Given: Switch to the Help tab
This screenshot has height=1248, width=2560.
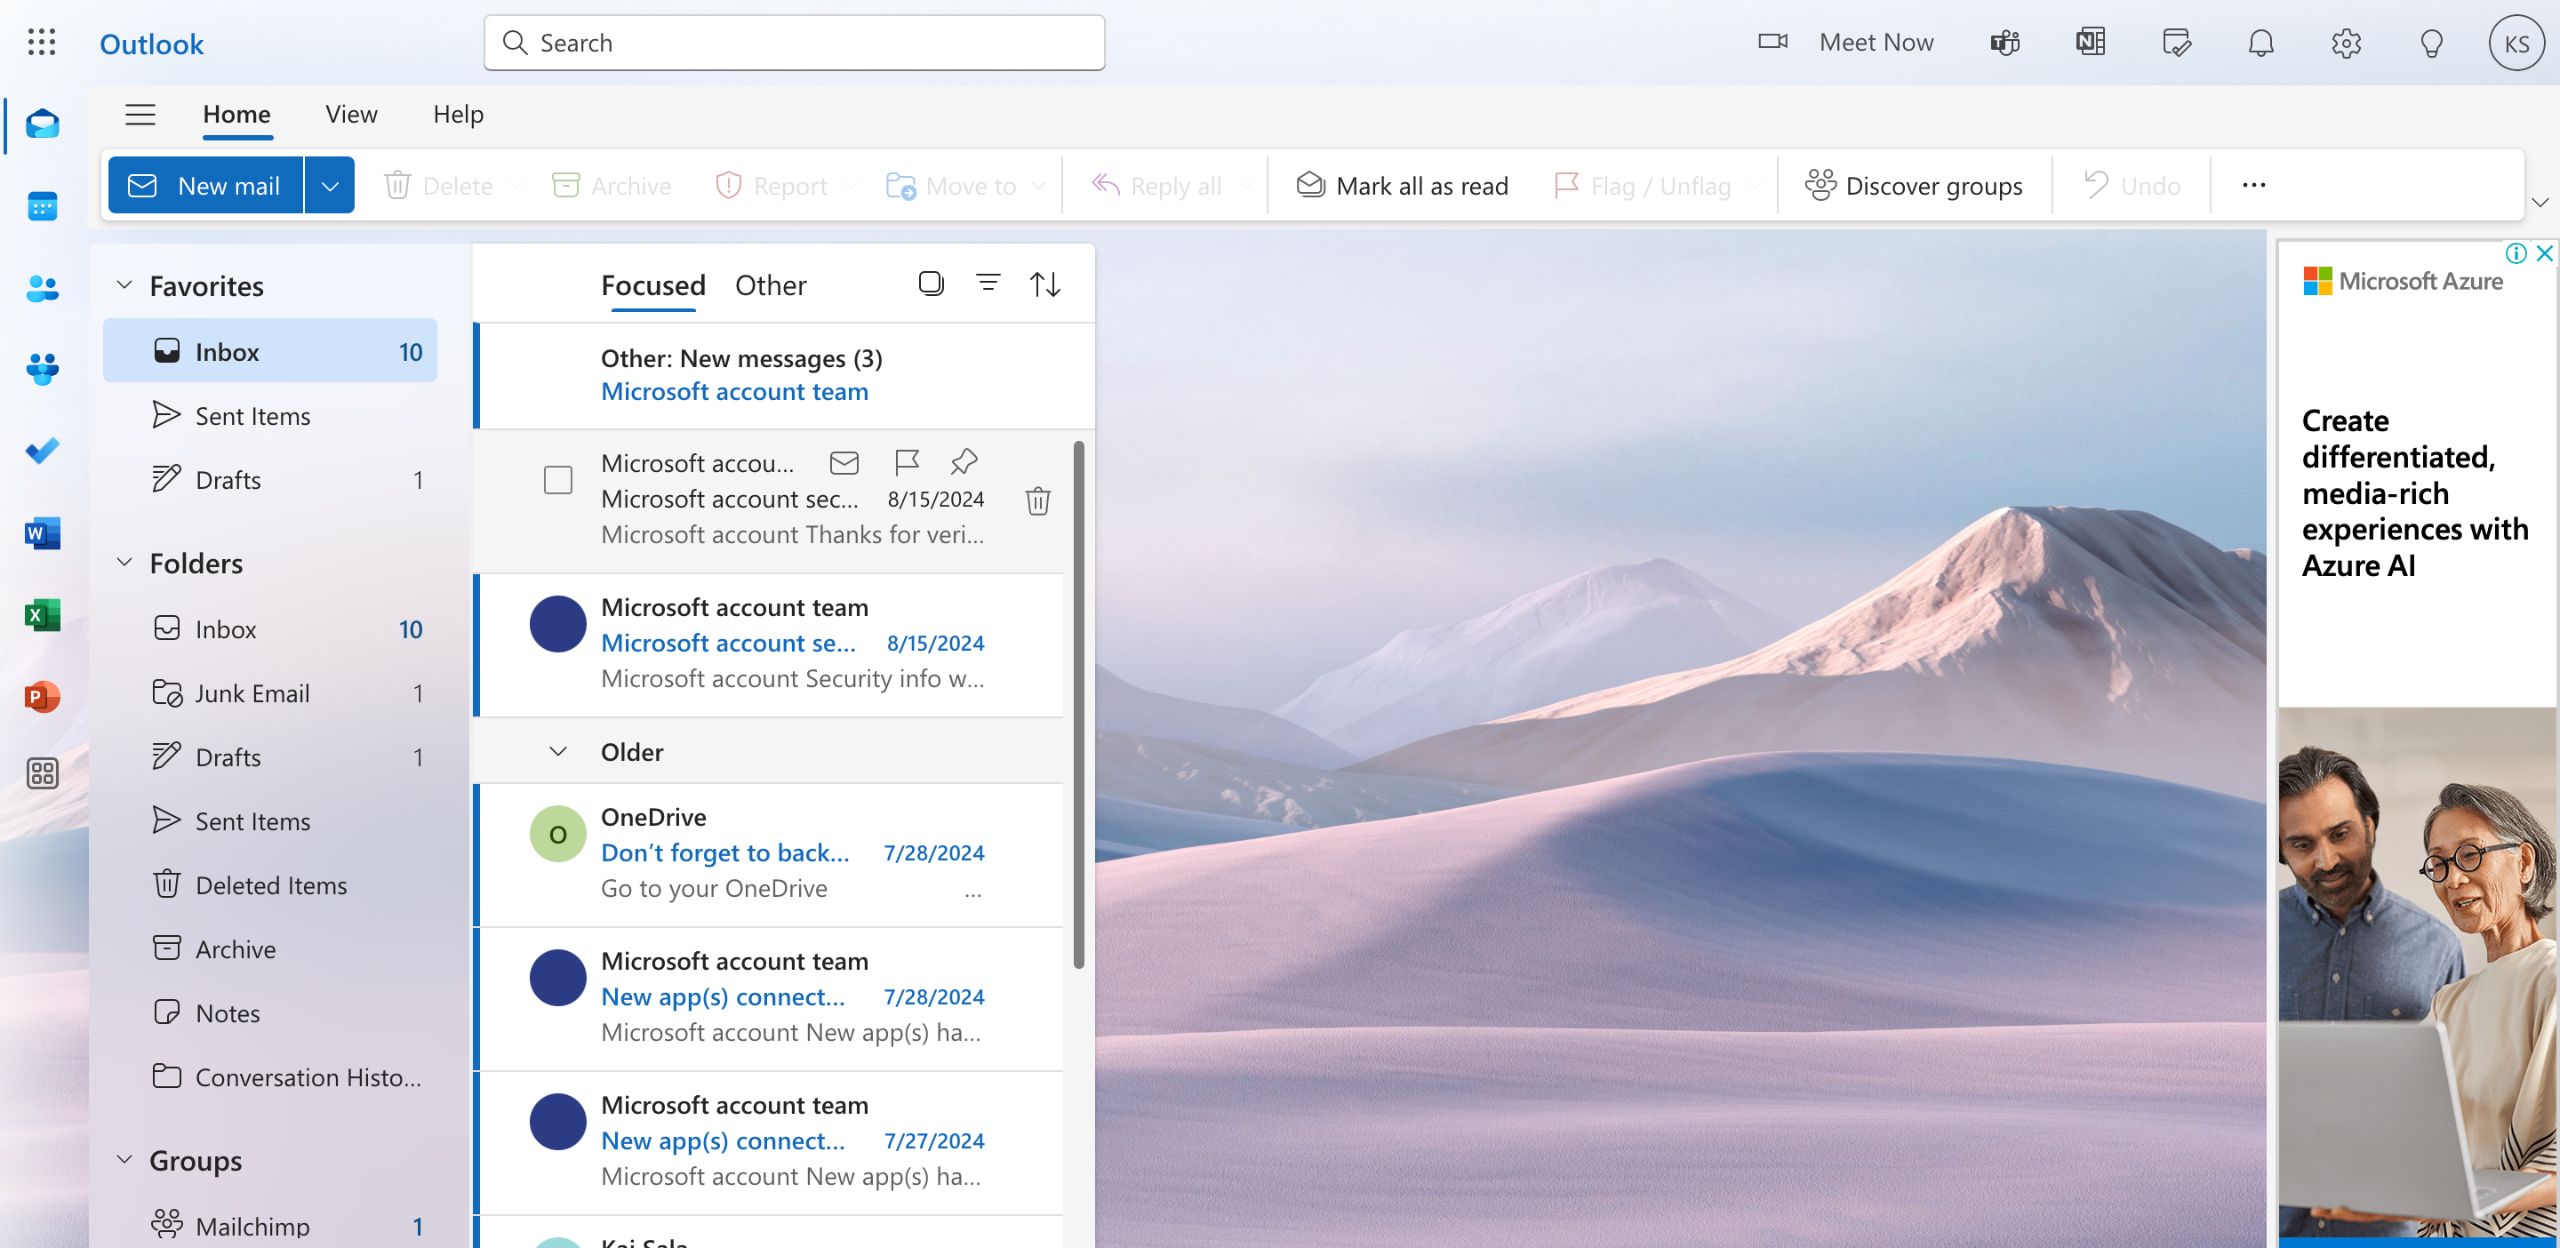Looking at the screenshot, I should [x=458, y=115].
